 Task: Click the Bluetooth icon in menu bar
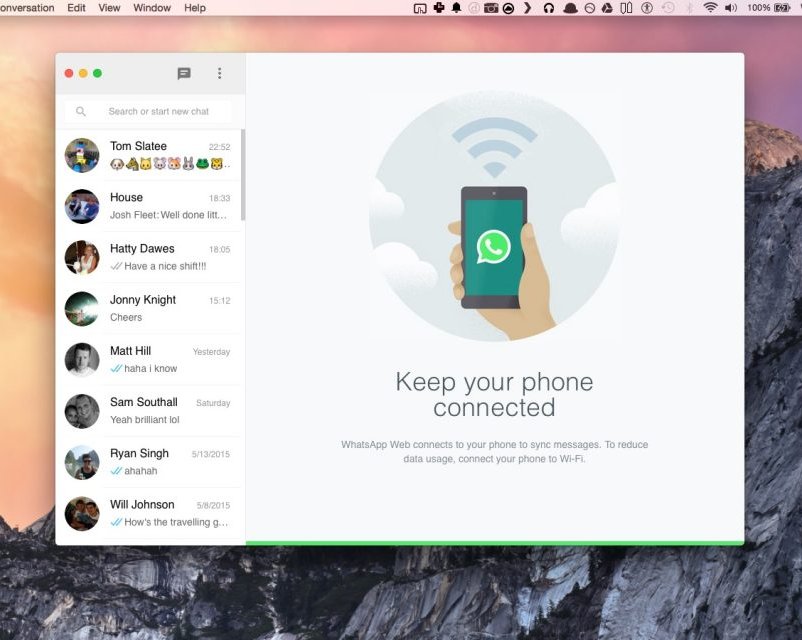pyautogui.click(x=689, y=8)
